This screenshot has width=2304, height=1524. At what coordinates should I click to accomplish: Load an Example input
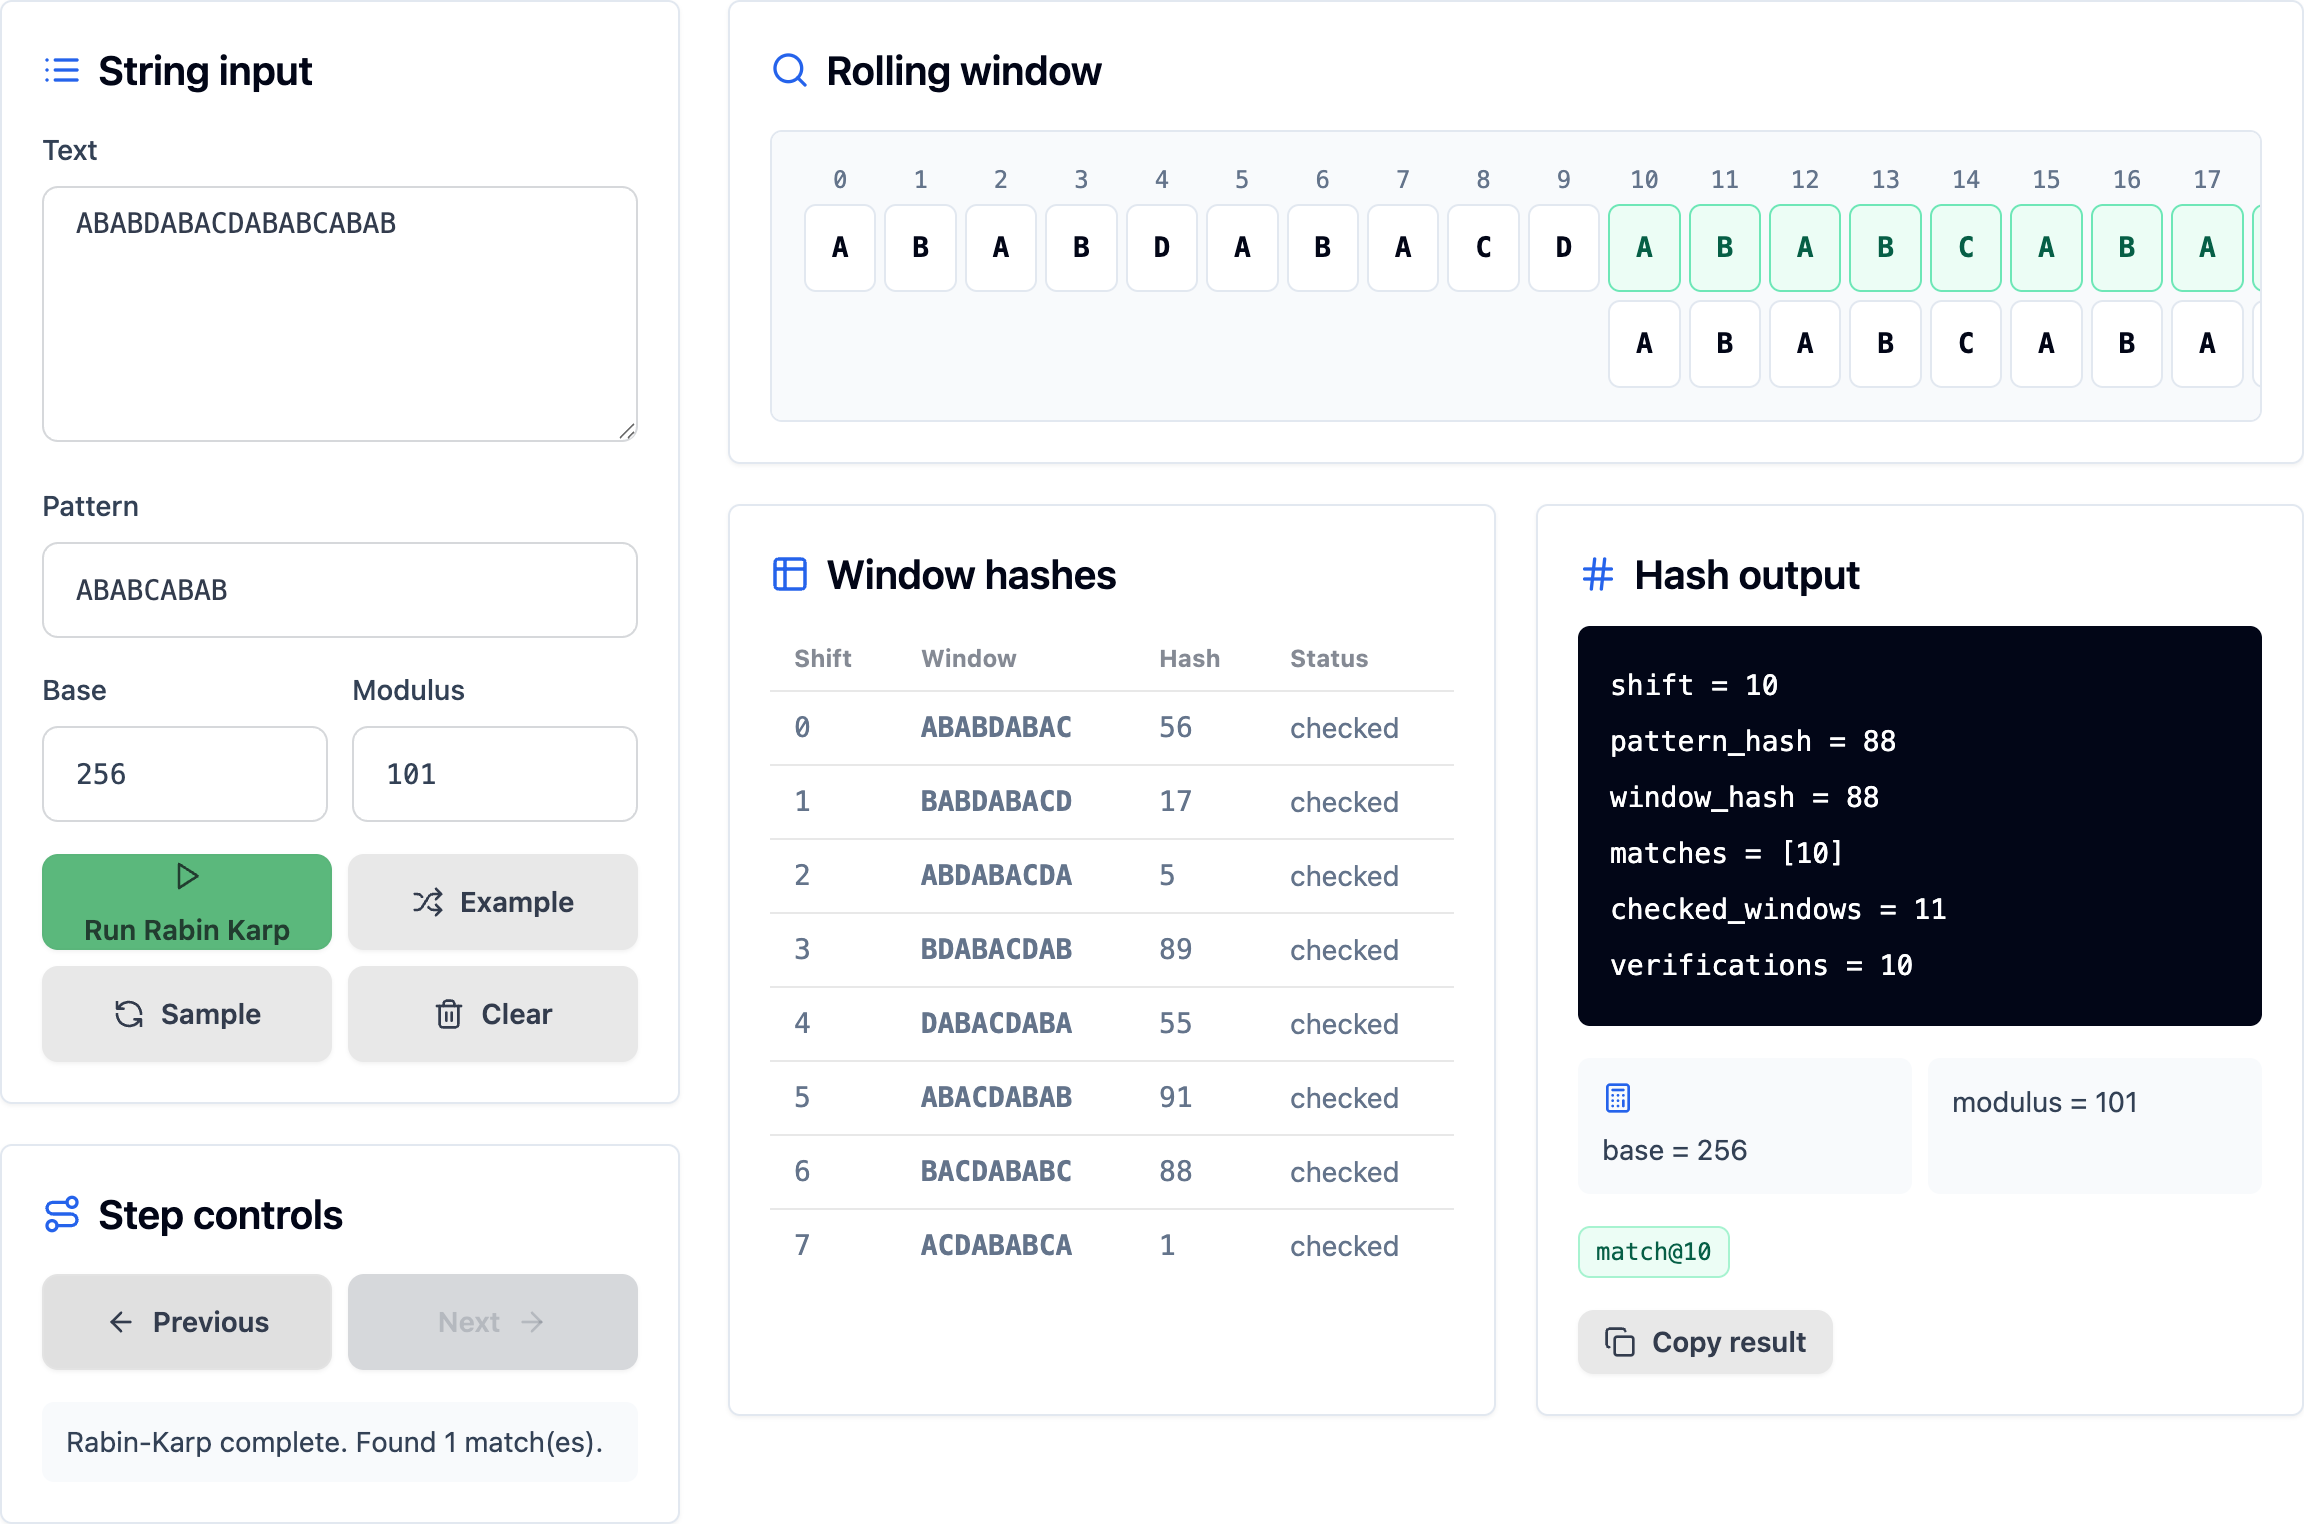coord(493,902)
